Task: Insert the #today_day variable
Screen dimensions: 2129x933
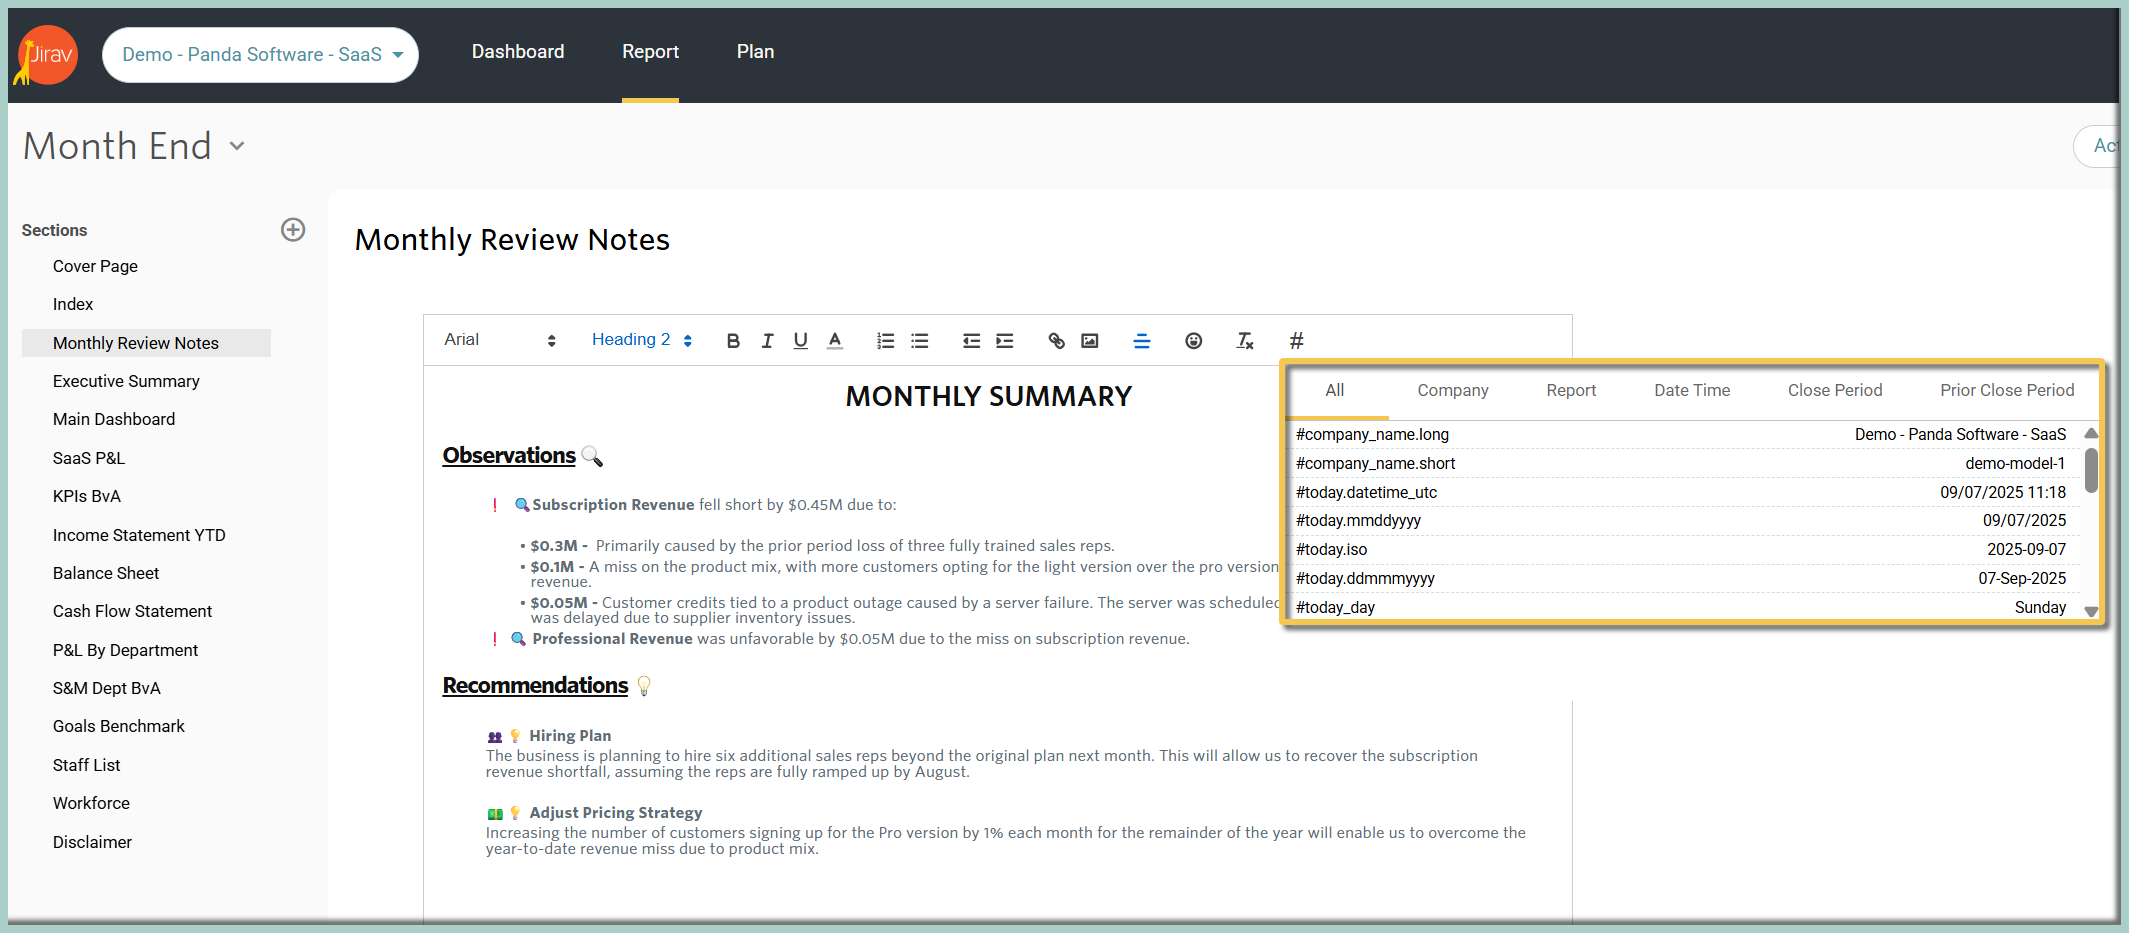Action: tap(1681, 608)
